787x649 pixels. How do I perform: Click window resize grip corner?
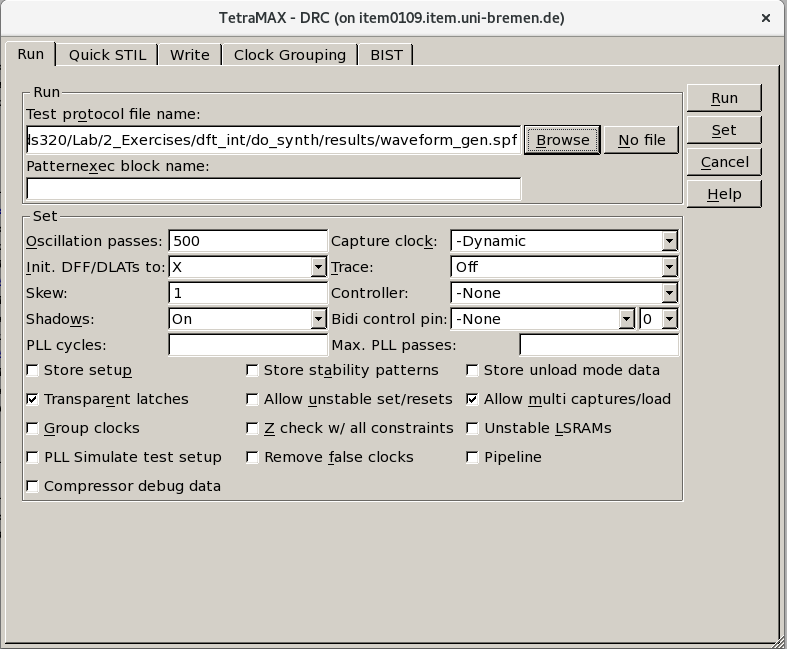pyautogui.click(x=778, y=641)
